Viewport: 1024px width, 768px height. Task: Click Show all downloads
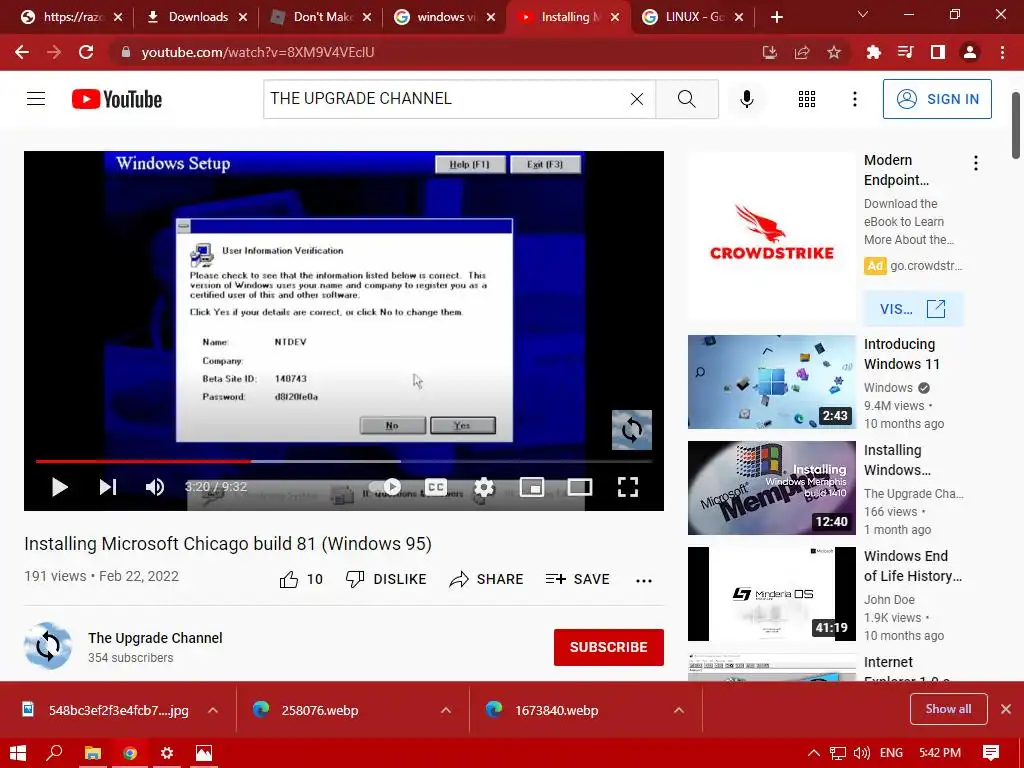pyautogui.click(x=948, y=709)
